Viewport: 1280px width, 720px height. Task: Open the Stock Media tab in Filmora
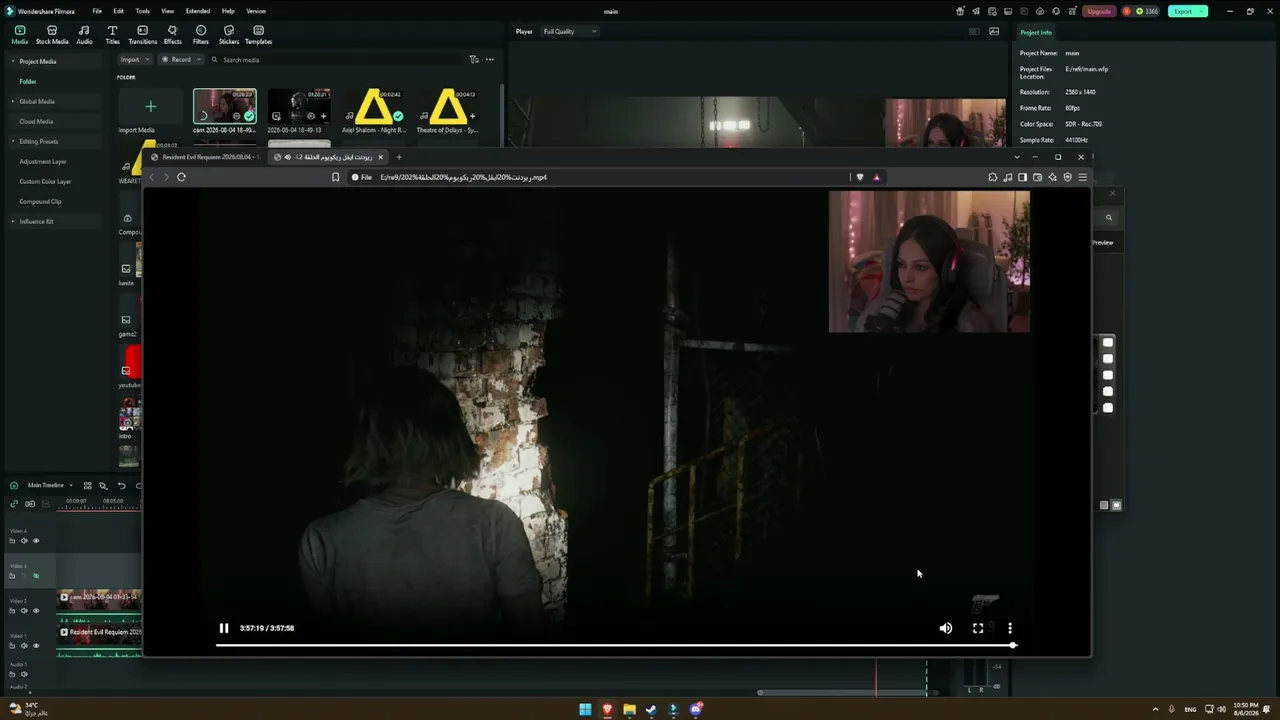pos(52,35)
